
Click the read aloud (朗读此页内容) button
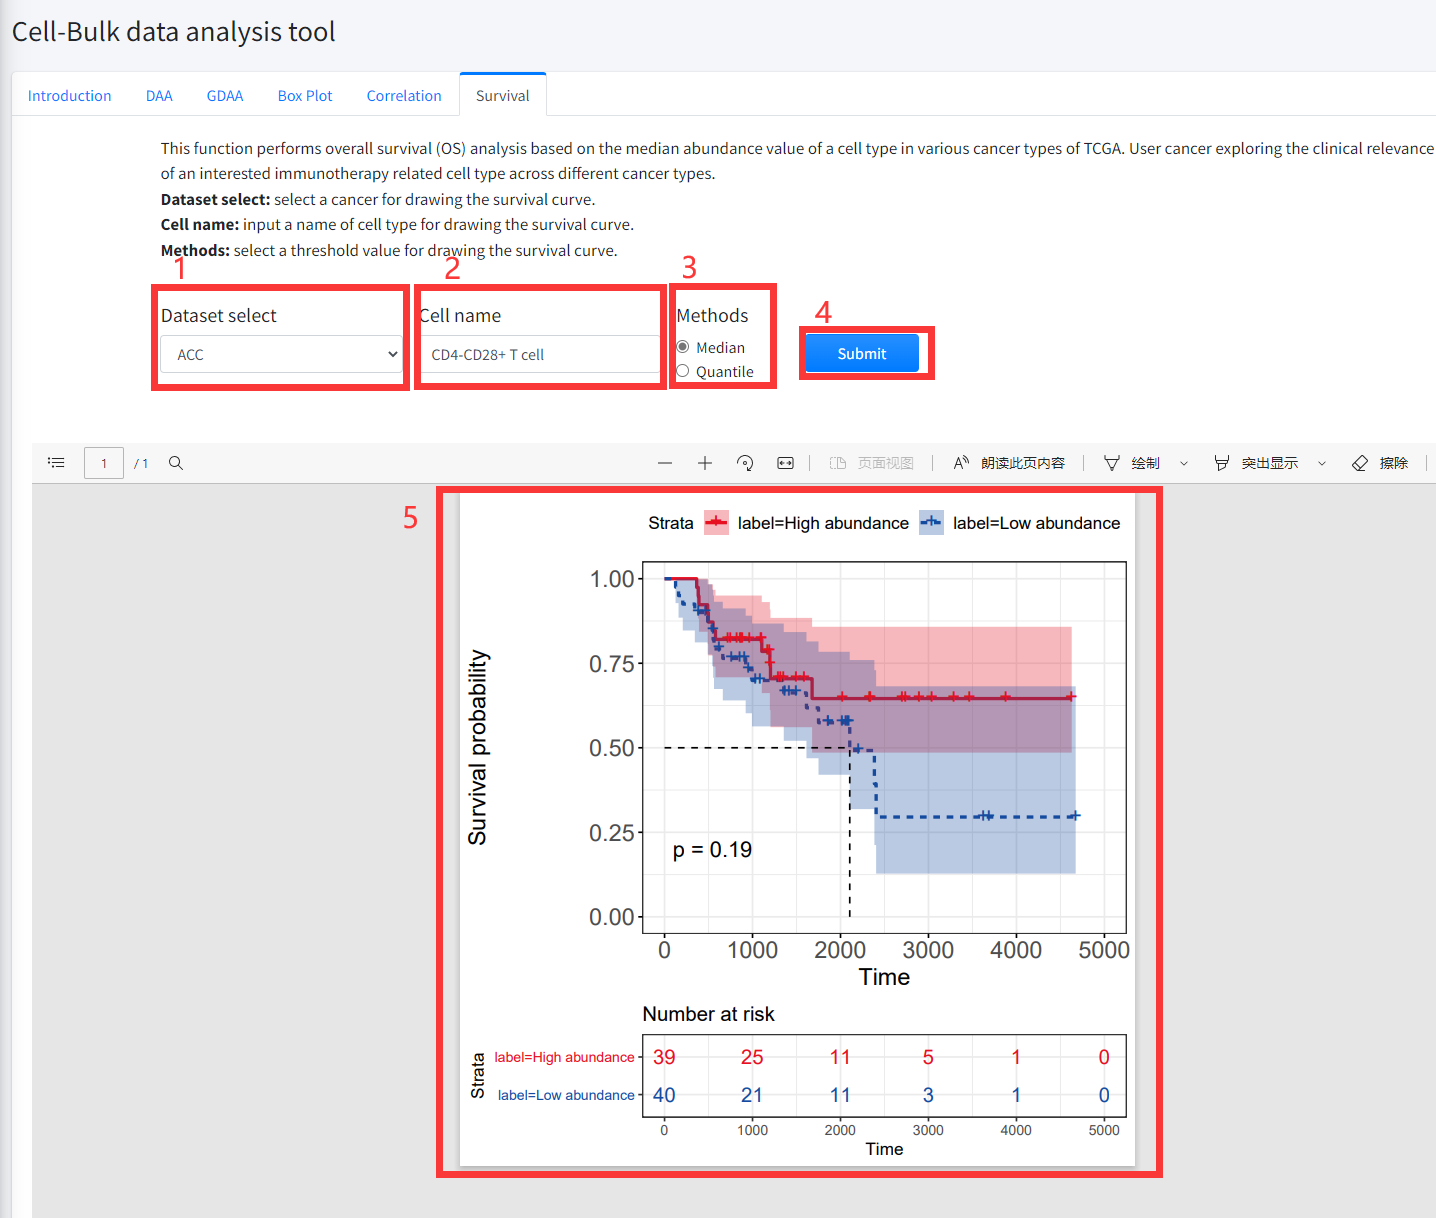click(1009, 463)
